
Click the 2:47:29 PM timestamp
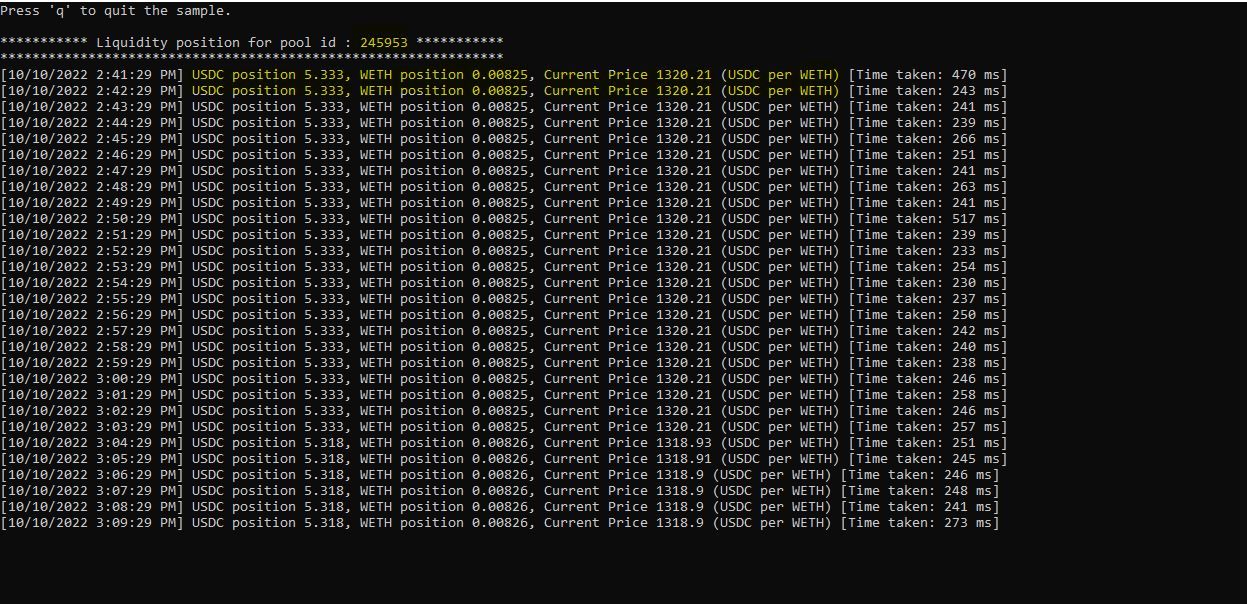(92, 171)
